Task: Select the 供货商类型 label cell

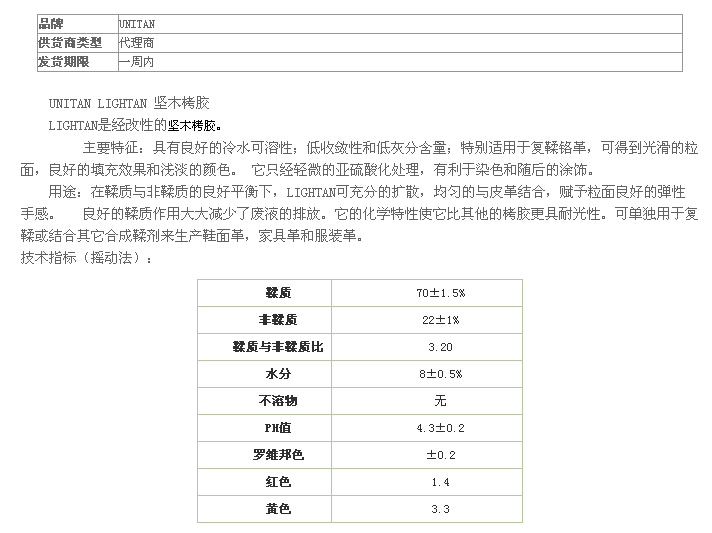Action: tap(75, 43)
